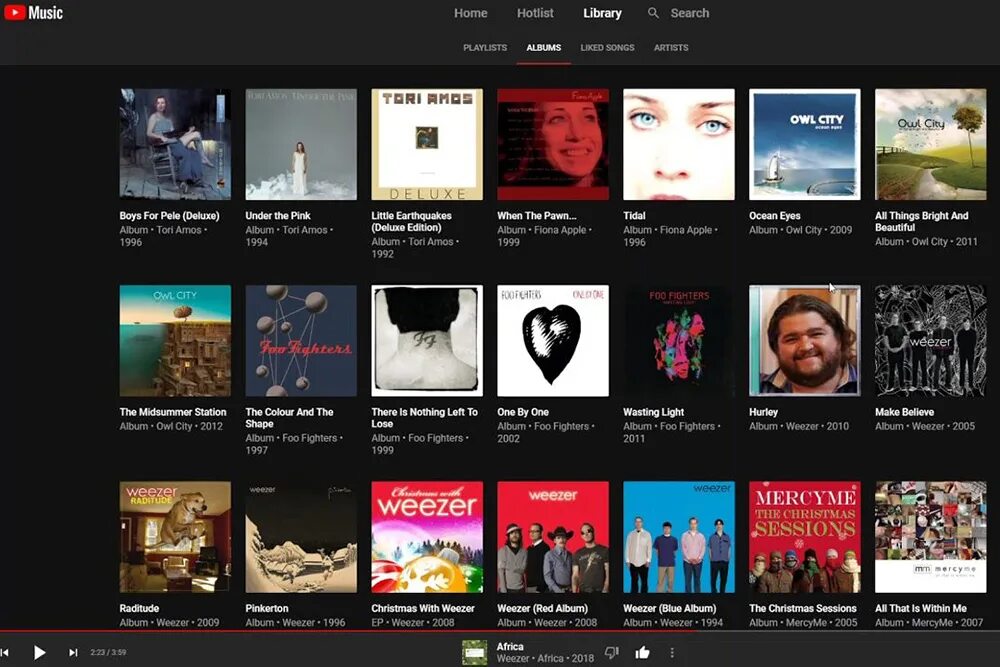
Task: Open the Hurley album cover
Action: [x=805, y=341]
